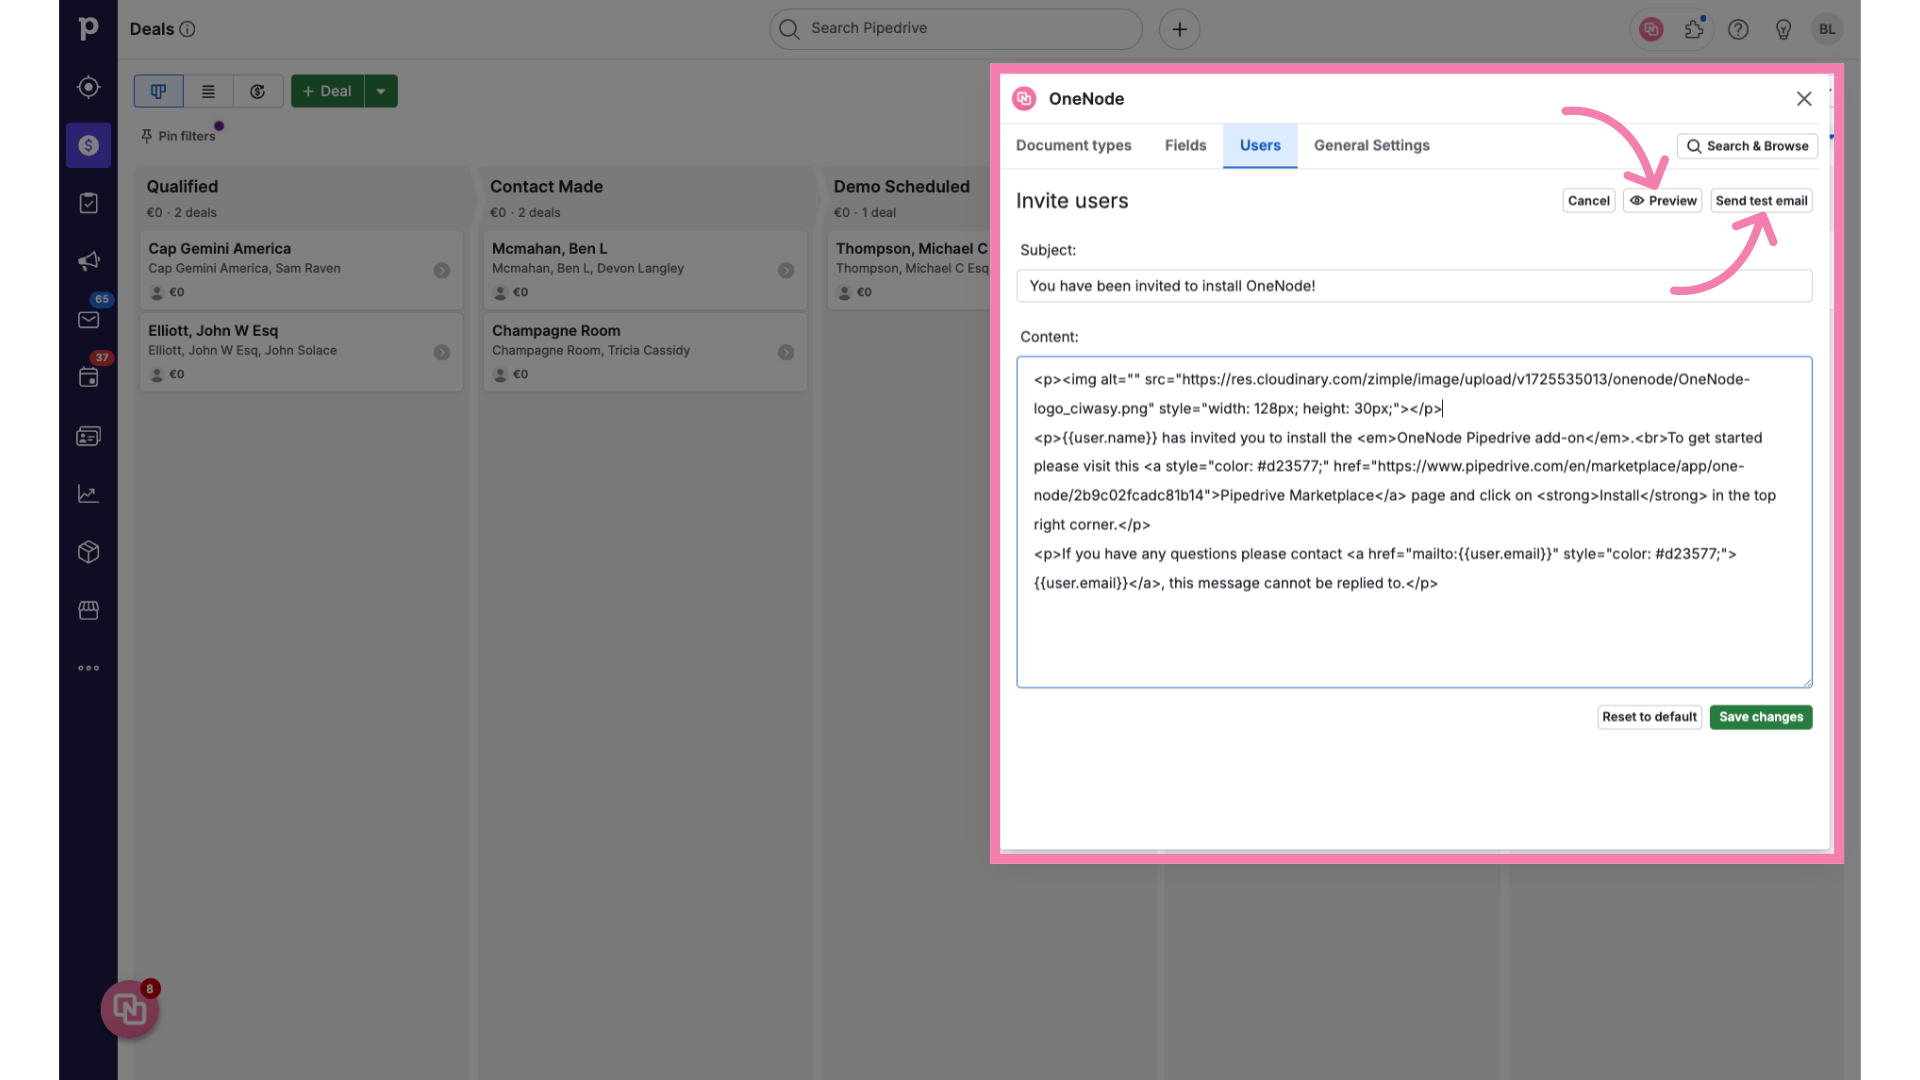Switch to the Fields tab
1920x1080 pixels.
pyautogui.click(x=1186, y=145)
